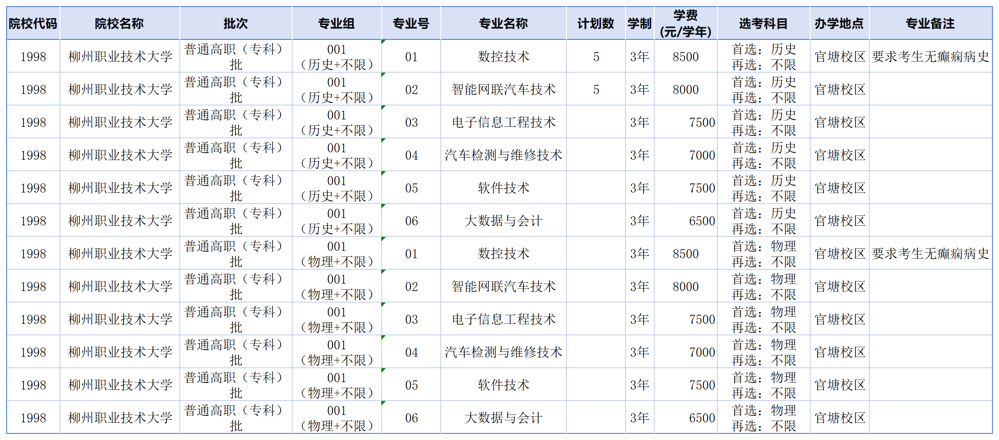Viewport: 999px width, 440px height.
Task: Click the 院校代码 column header
Action: (32, 22)
